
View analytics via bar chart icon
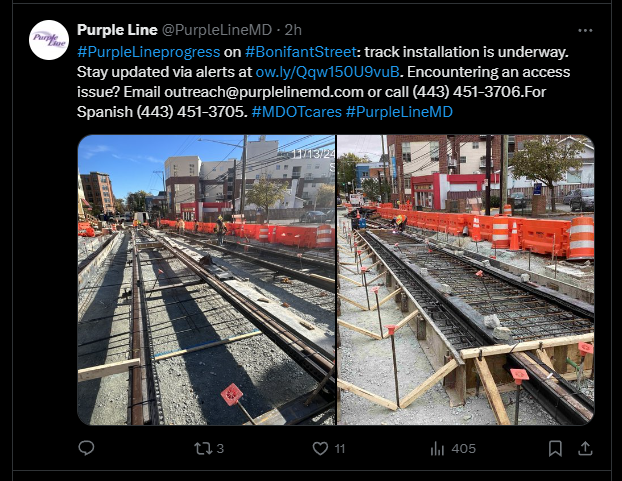click(x=437, y=448)
